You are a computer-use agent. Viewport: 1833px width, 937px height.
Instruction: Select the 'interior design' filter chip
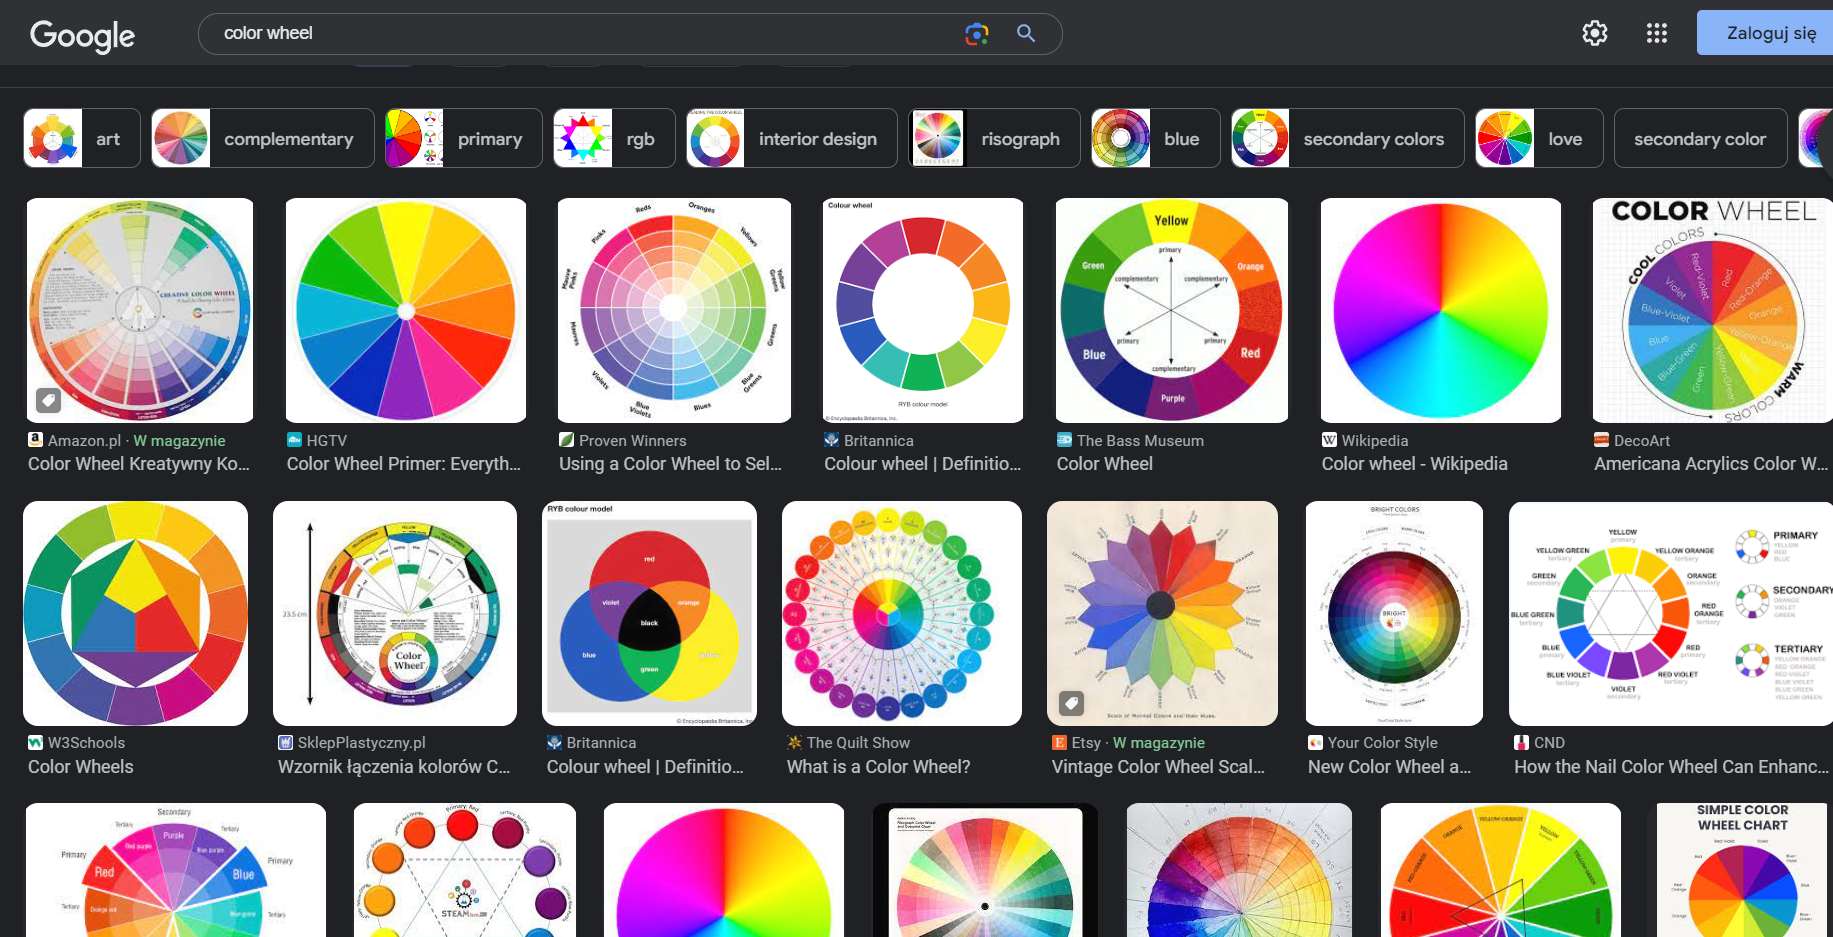792,138
